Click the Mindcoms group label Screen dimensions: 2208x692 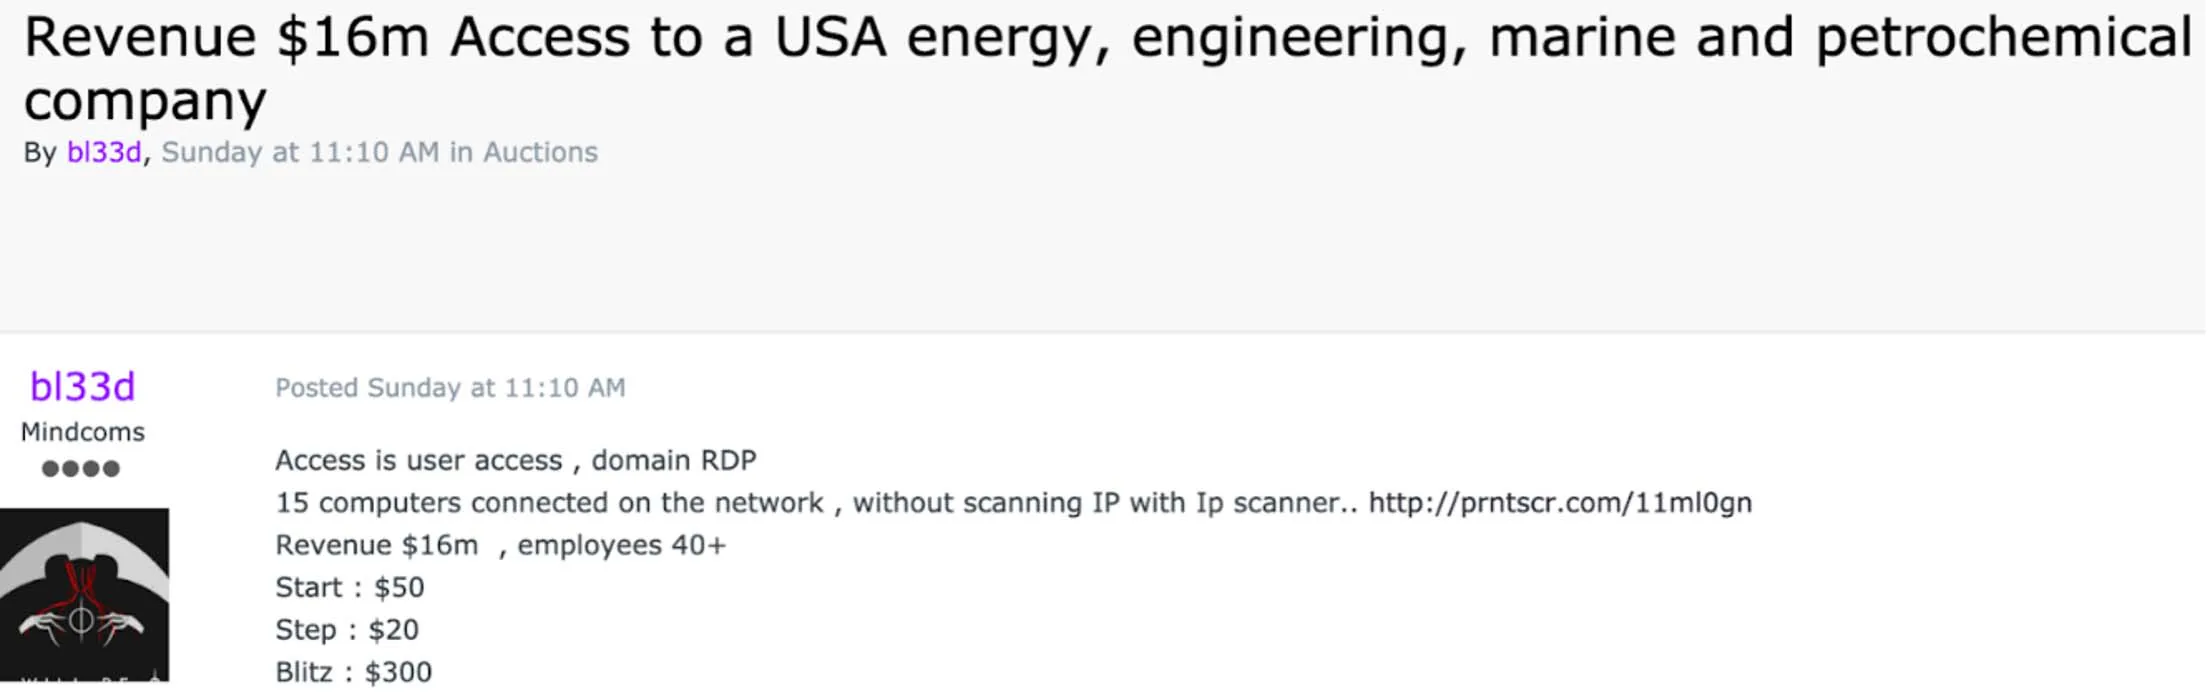83,432
